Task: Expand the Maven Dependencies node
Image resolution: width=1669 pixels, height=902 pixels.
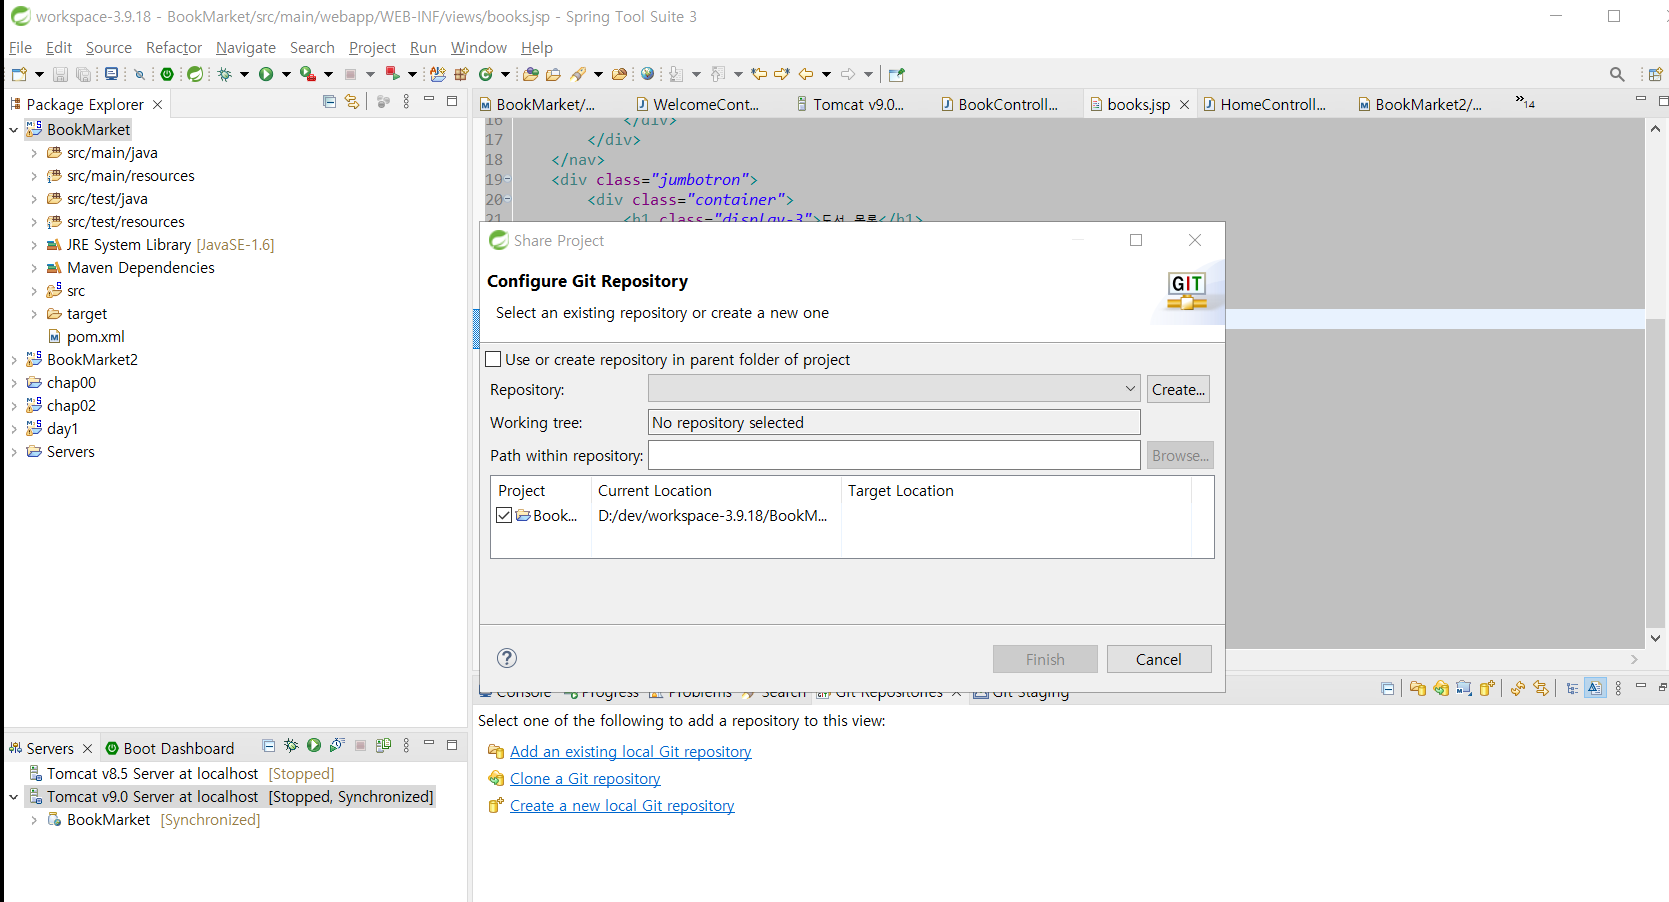Action: click(x=33, y=268)
